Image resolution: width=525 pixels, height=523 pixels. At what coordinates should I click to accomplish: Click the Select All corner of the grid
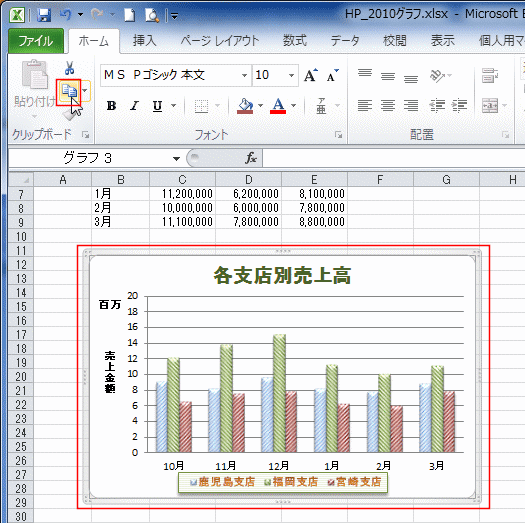pyautogui.click(x=21, y=180)
